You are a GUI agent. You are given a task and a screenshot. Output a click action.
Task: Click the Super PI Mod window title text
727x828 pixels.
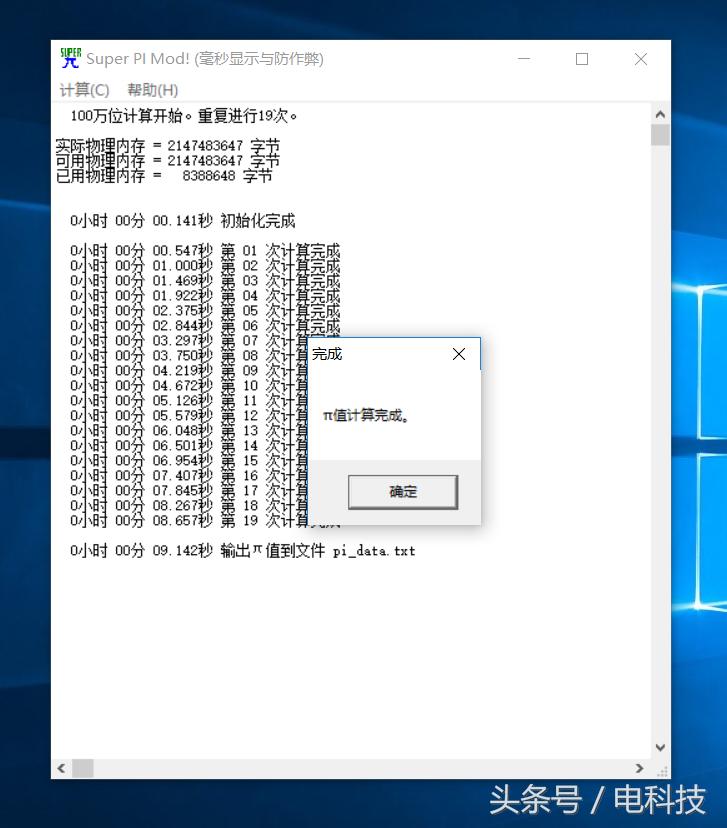pos(205,59)
